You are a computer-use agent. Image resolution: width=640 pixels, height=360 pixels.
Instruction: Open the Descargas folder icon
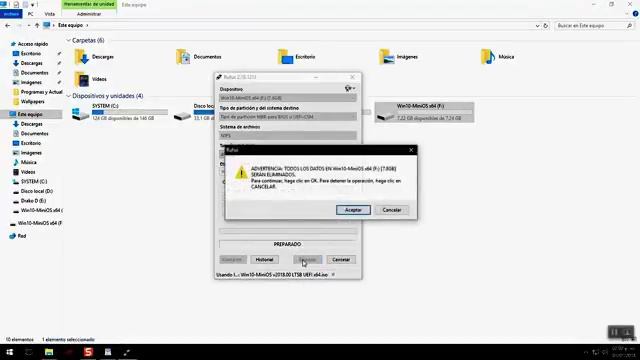tap(82, 57)
